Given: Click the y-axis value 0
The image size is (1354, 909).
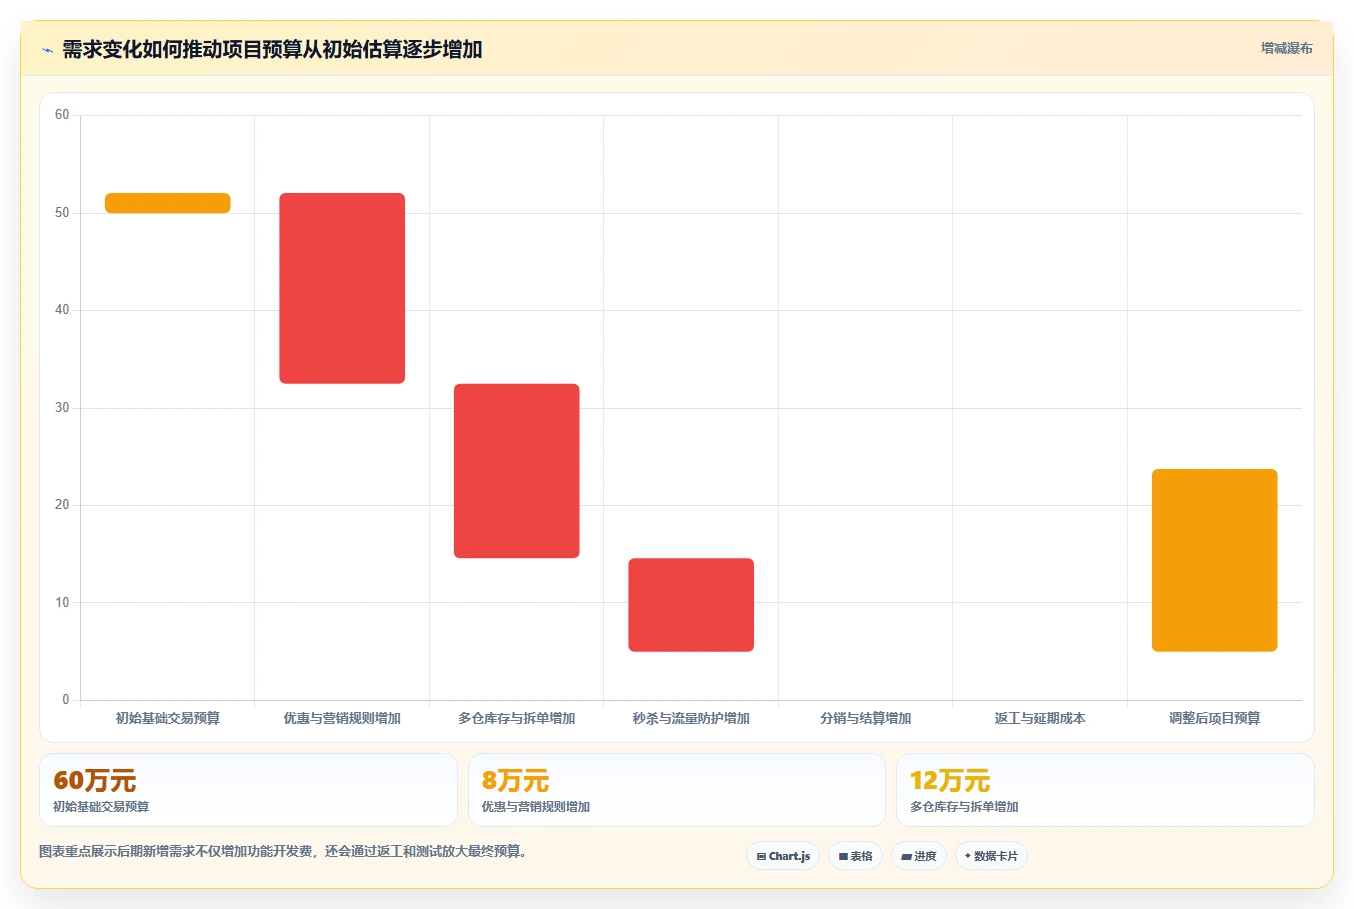Looking at the screenshot, I should [66, 700].
